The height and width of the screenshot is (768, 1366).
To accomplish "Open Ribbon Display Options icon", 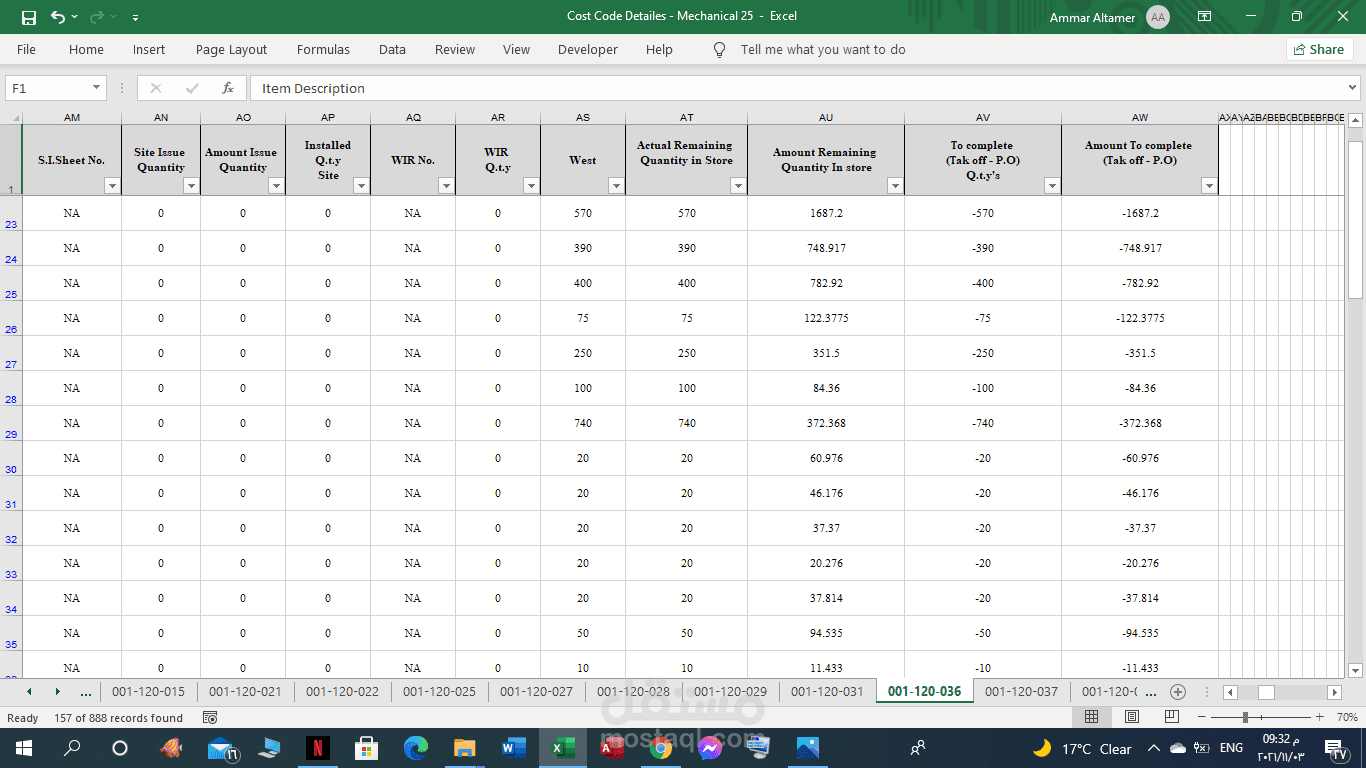I will (x=1204, y=17).
